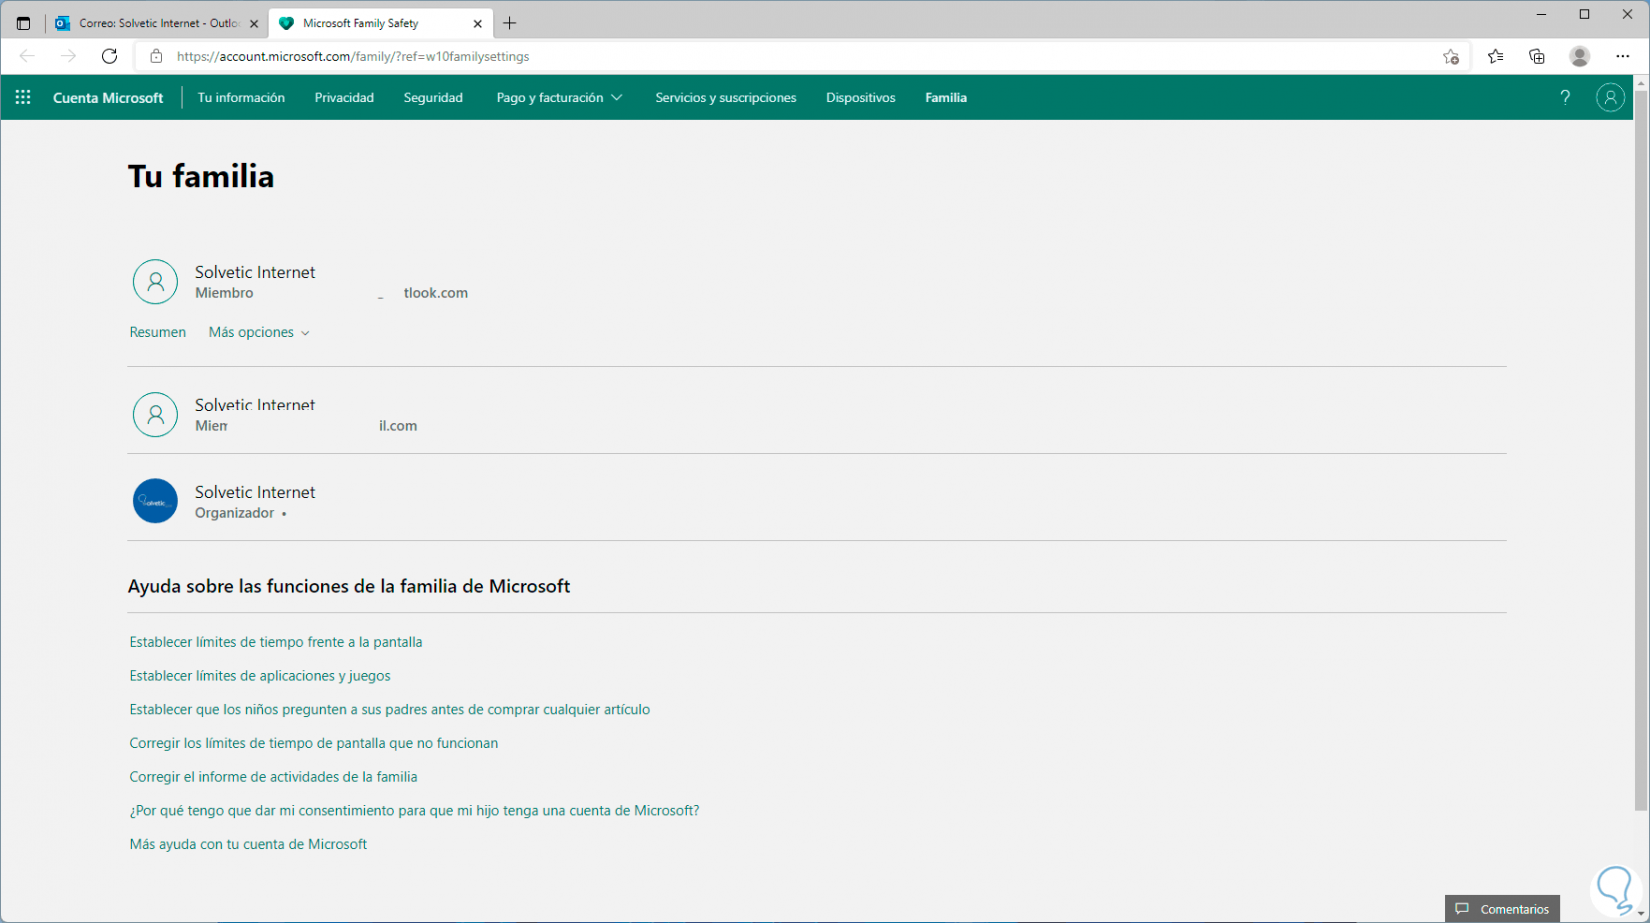The height and width of the screenshot is (923, 1650).
Task: Click the page vertical scrollbar
Action: pyautogui.click(x=1640, y=450)
